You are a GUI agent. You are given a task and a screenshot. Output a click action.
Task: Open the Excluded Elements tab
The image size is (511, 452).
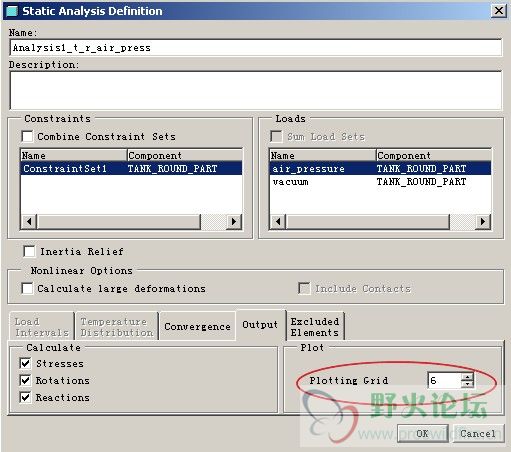315,327
